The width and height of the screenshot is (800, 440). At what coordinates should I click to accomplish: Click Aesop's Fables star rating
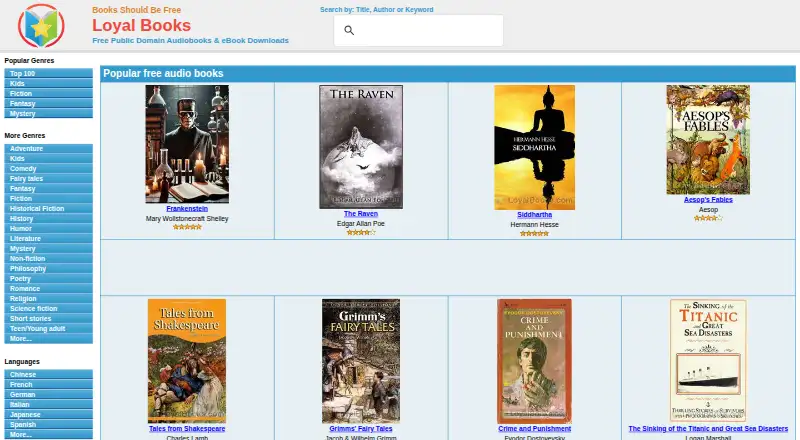click(x=708, y=218)
